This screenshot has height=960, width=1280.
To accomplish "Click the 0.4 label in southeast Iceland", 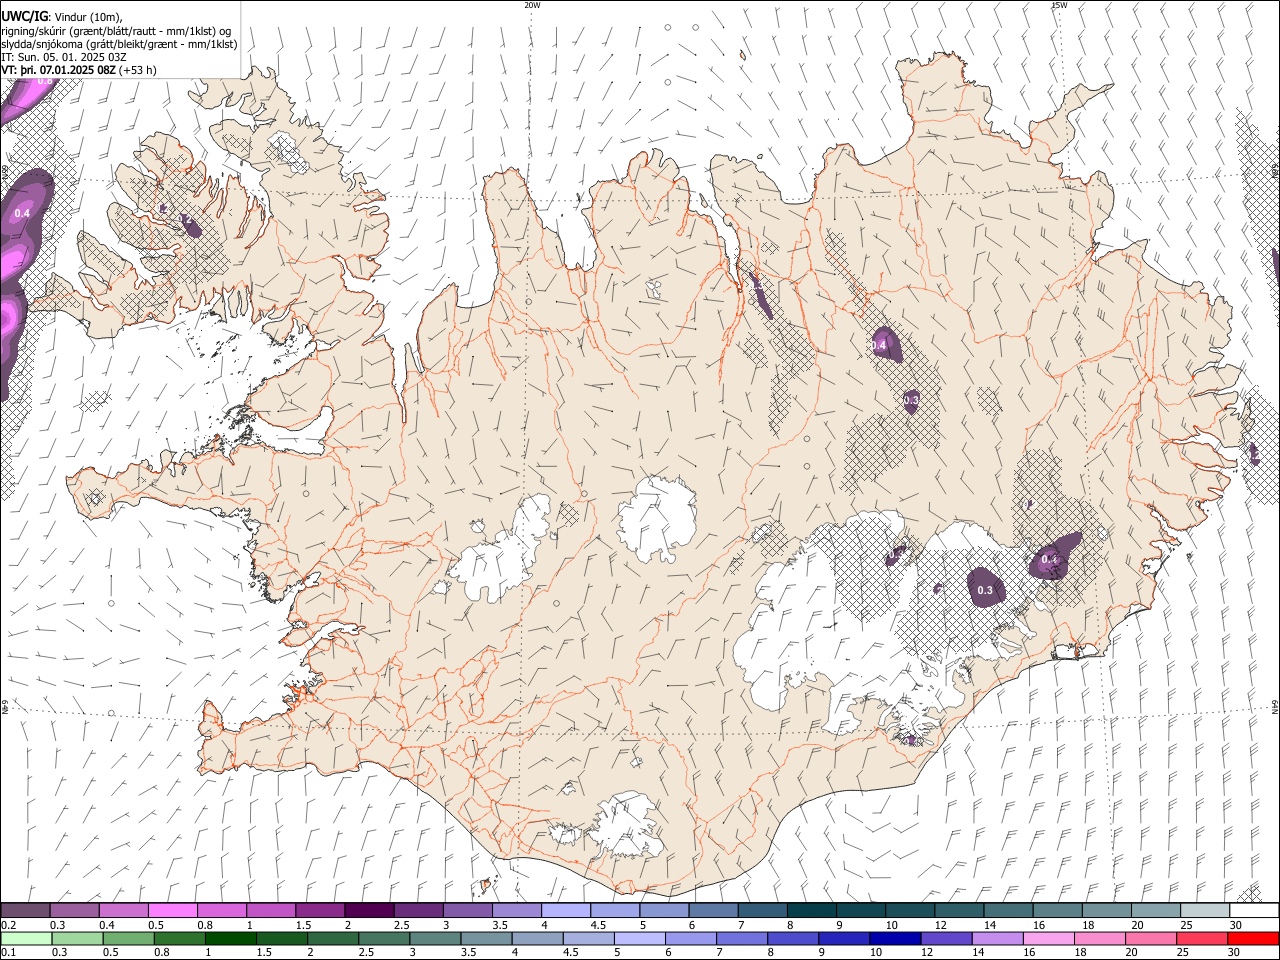I will click(x=1049, y=559).
